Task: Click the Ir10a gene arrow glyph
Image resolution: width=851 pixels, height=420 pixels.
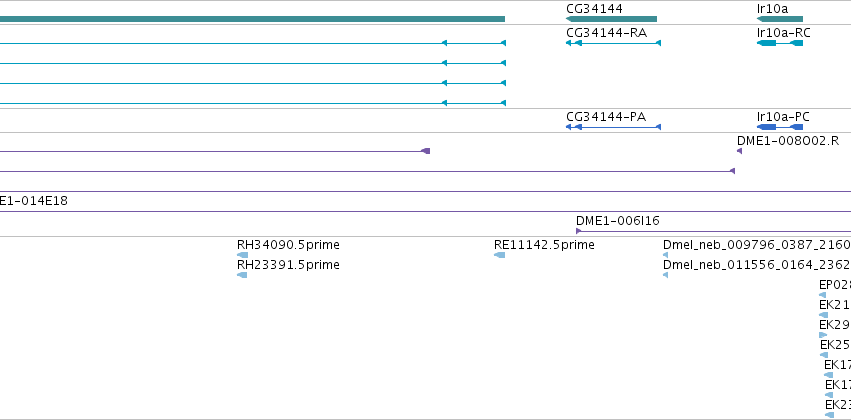Action: tap(779, 19)
